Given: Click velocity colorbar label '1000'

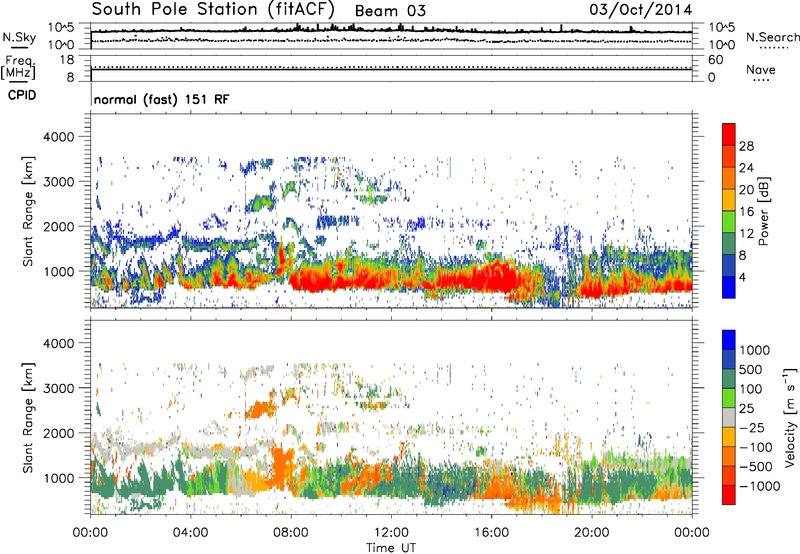Looking at the screenshot, I should coord(755,350).
